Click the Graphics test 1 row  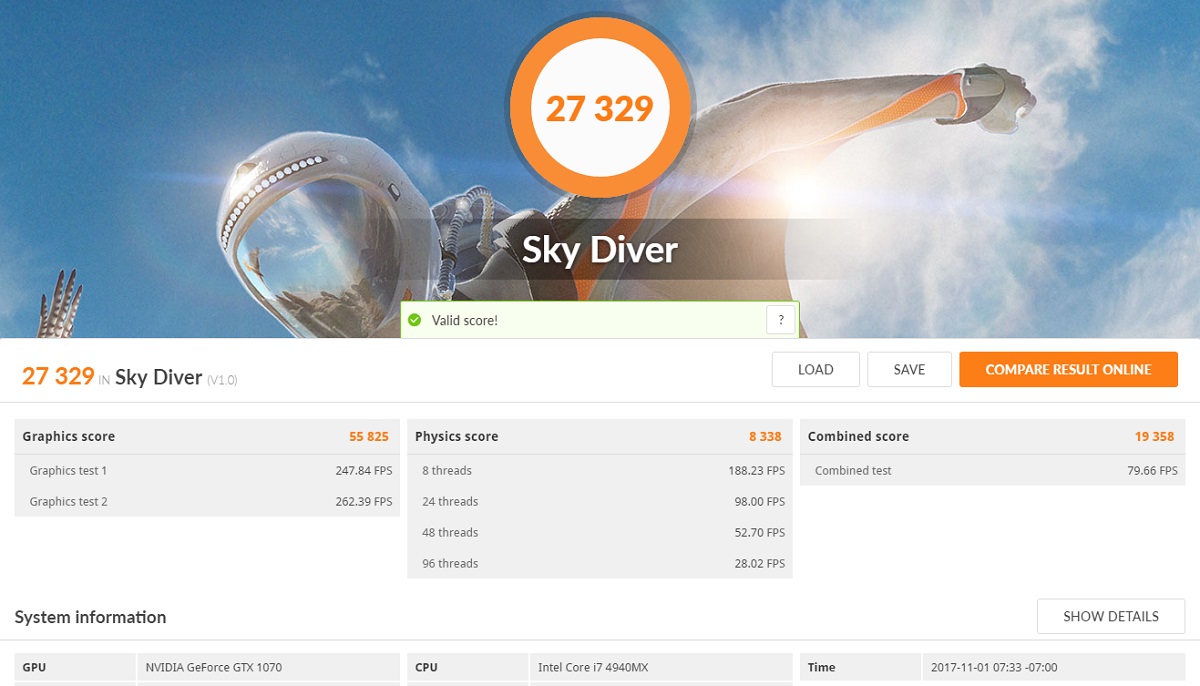[x=206, y=471]
